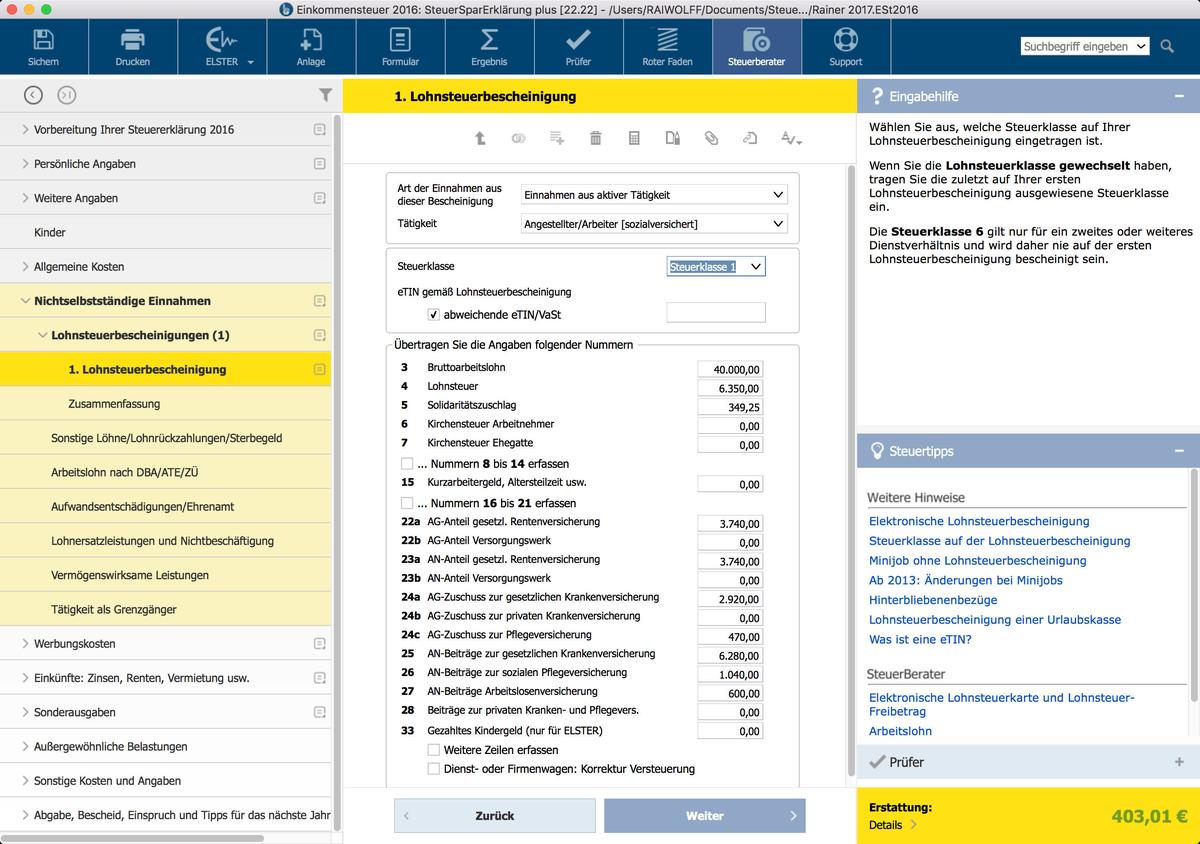Open the Suchbegriff eingeben combo box
This screenshot has width=1200, height=844.
pyautogui.click(x=1085, y=46)
